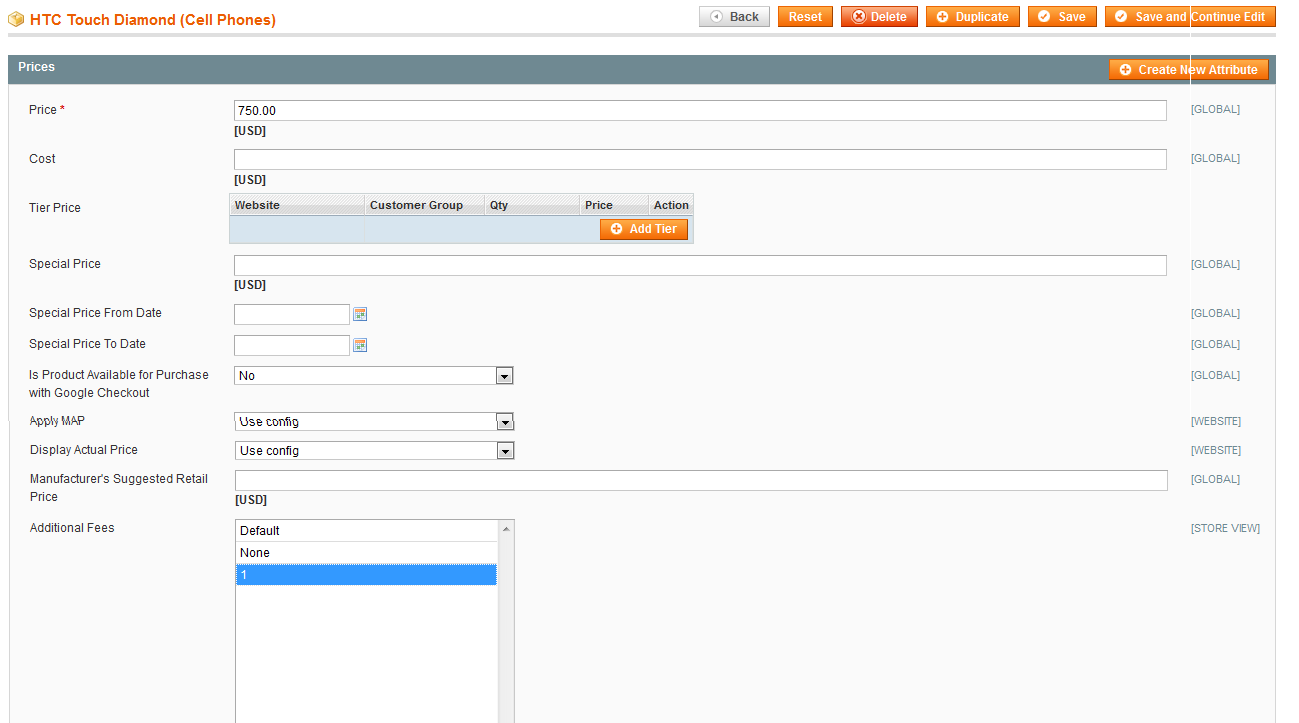This screenshot has width=1299, height=723.
Task: Click WEBSITE scope label beside Apply MAP
Action: pyautogui.click(x=1216, y=421)
